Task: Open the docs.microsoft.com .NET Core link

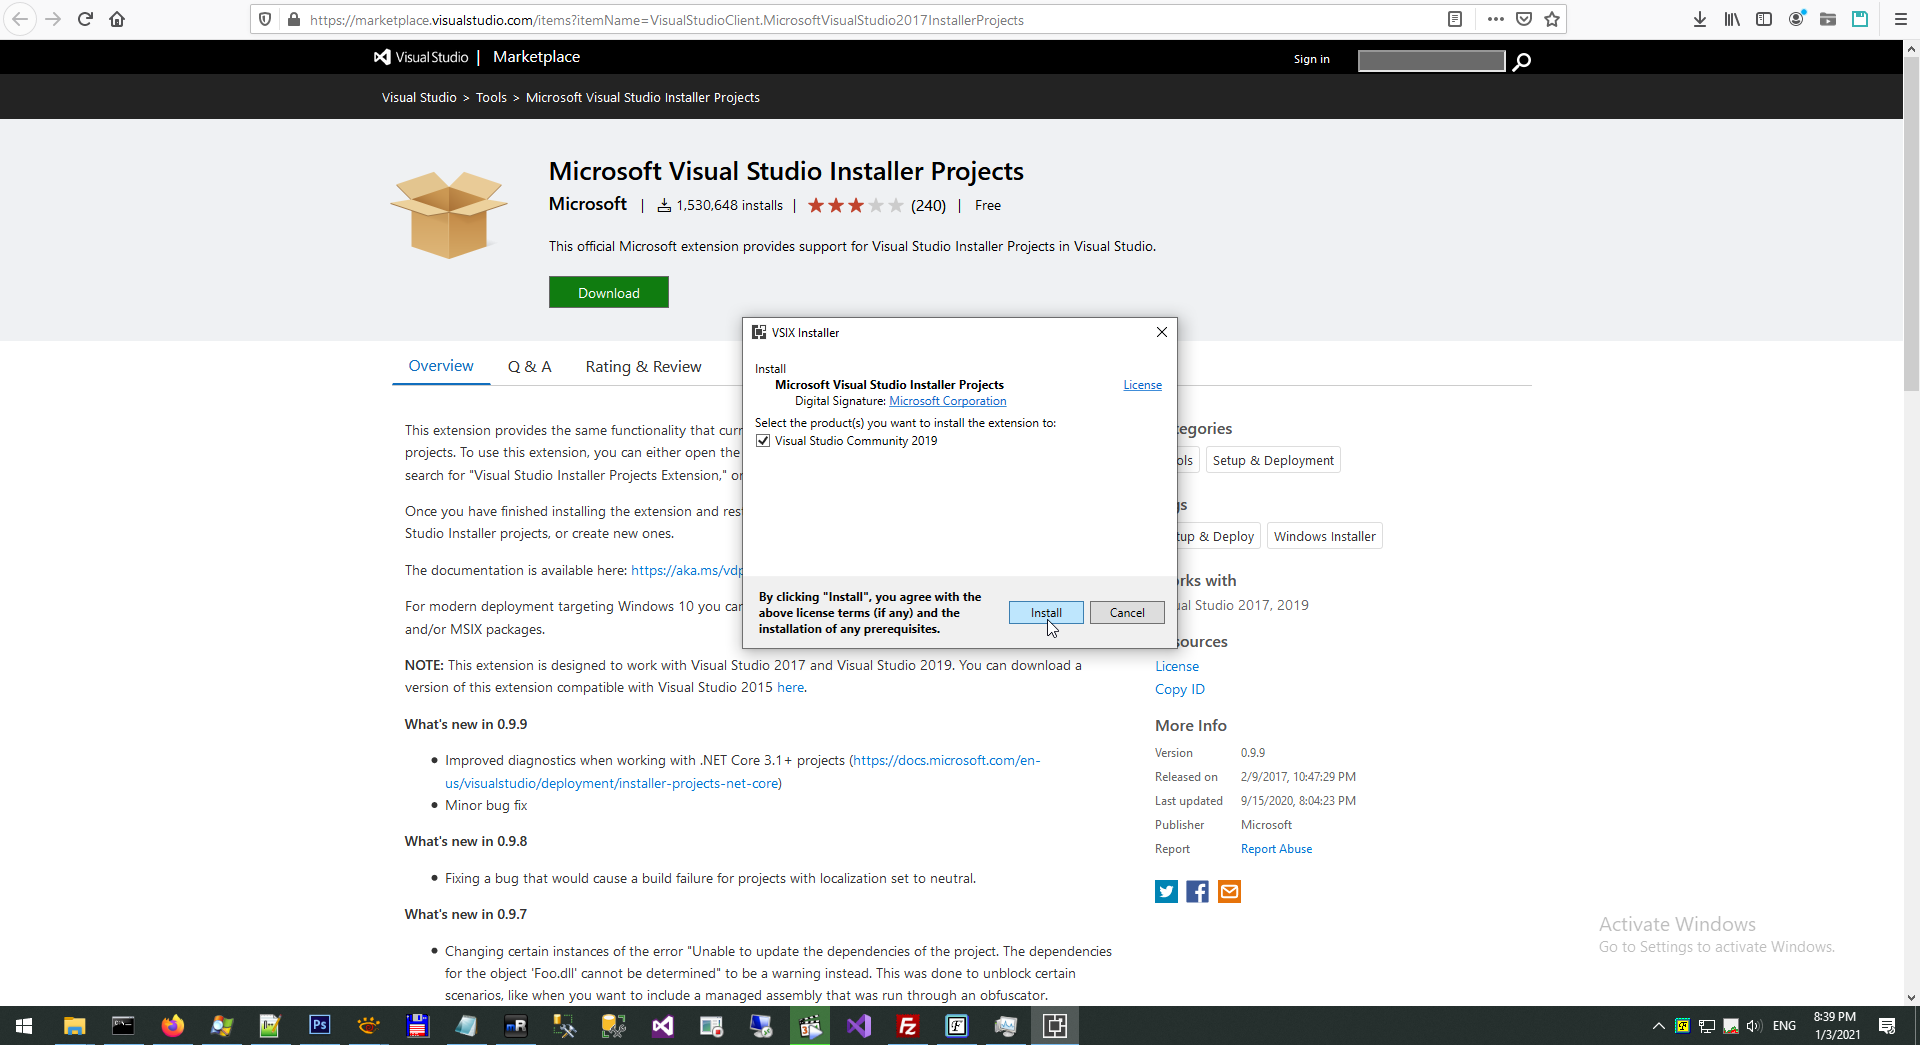Action: [x=743, y=771]
